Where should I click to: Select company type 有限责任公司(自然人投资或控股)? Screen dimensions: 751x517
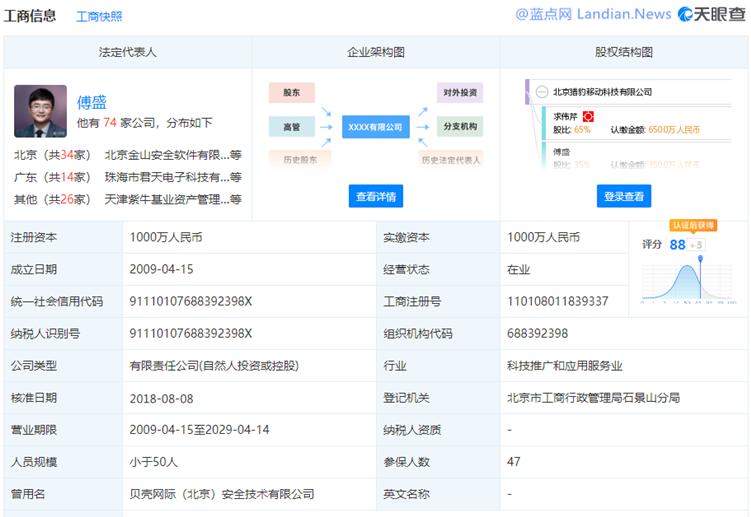(x=214, y=366)
